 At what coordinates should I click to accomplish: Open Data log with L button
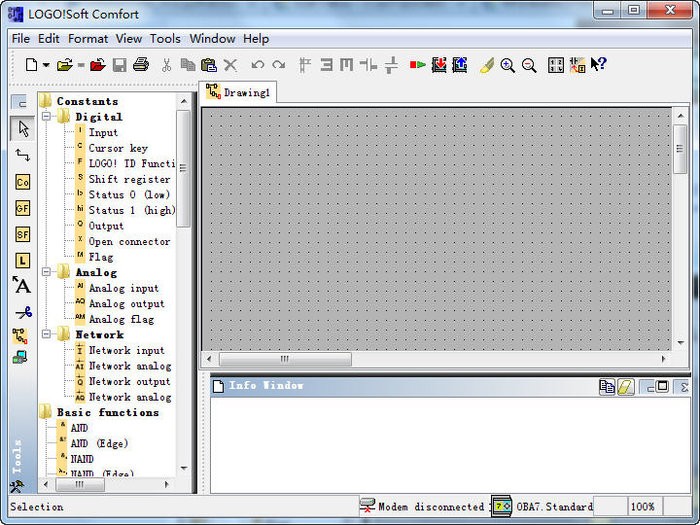[22, 261]
